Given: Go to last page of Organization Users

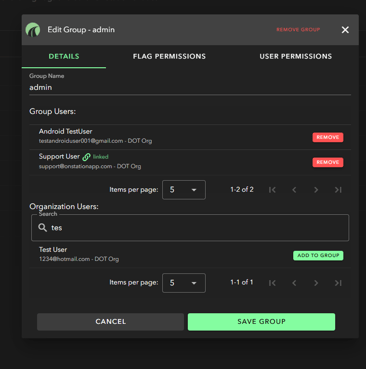Looking at the screenshot, I should tap(338, 283).
